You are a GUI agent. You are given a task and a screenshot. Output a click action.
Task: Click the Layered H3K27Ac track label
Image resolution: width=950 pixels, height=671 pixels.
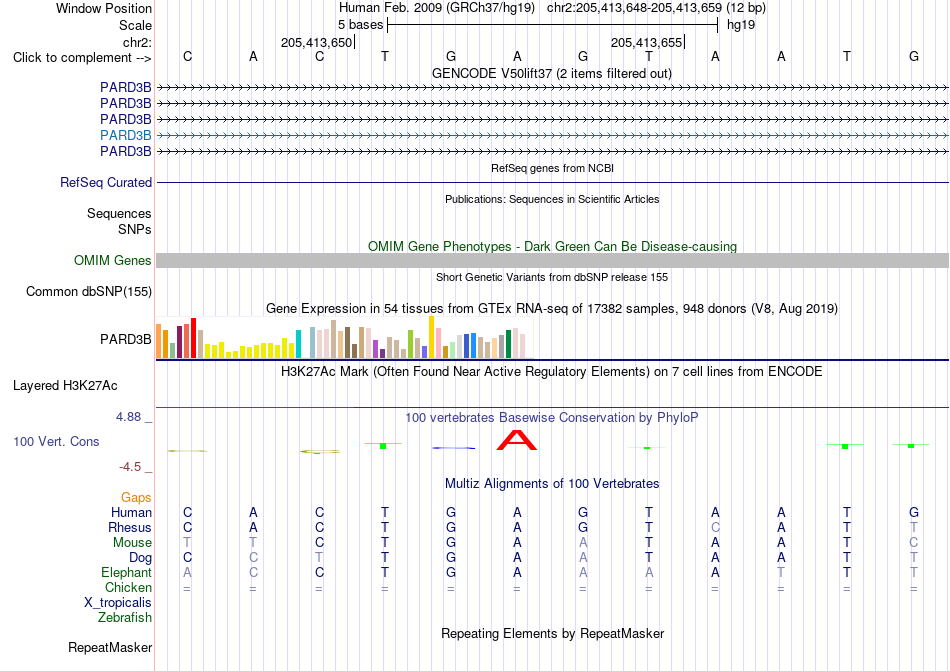(x=65, y=386)
